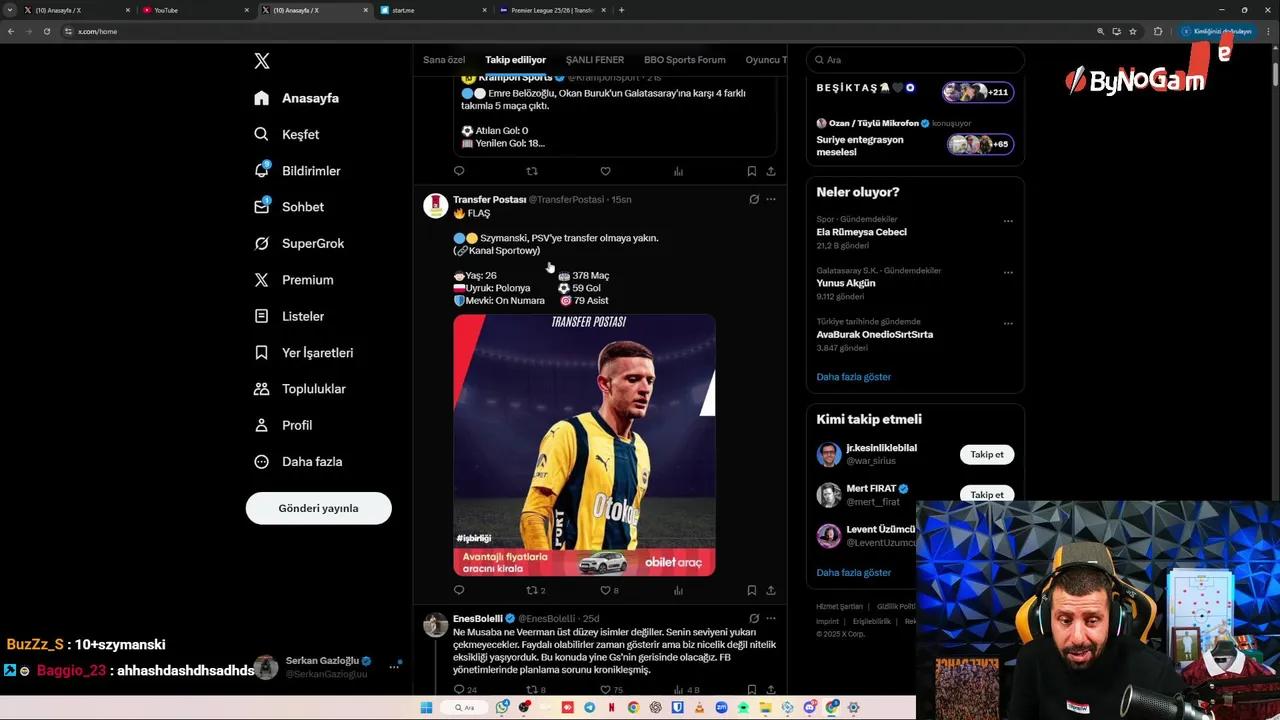Image resolution: width=1280 pixels, height=720 pixels.
Task: Open the Premium page
Action: (293, 280)
